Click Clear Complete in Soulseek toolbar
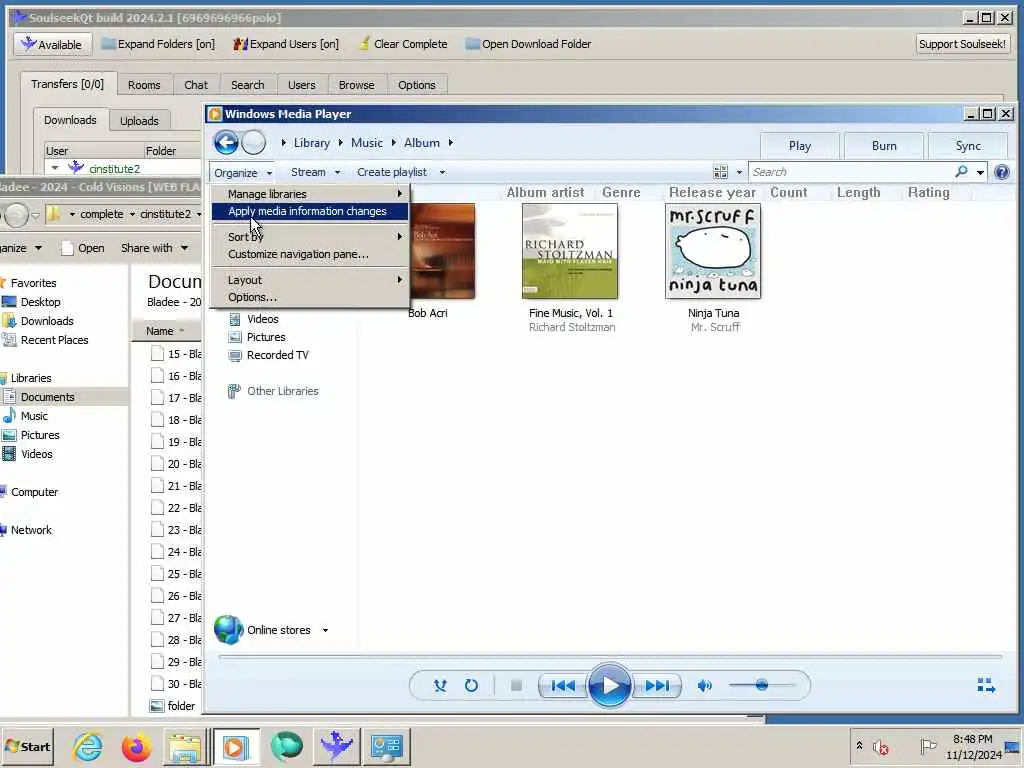This screenshot has width=1024, height=768. (x=404, y=44)
